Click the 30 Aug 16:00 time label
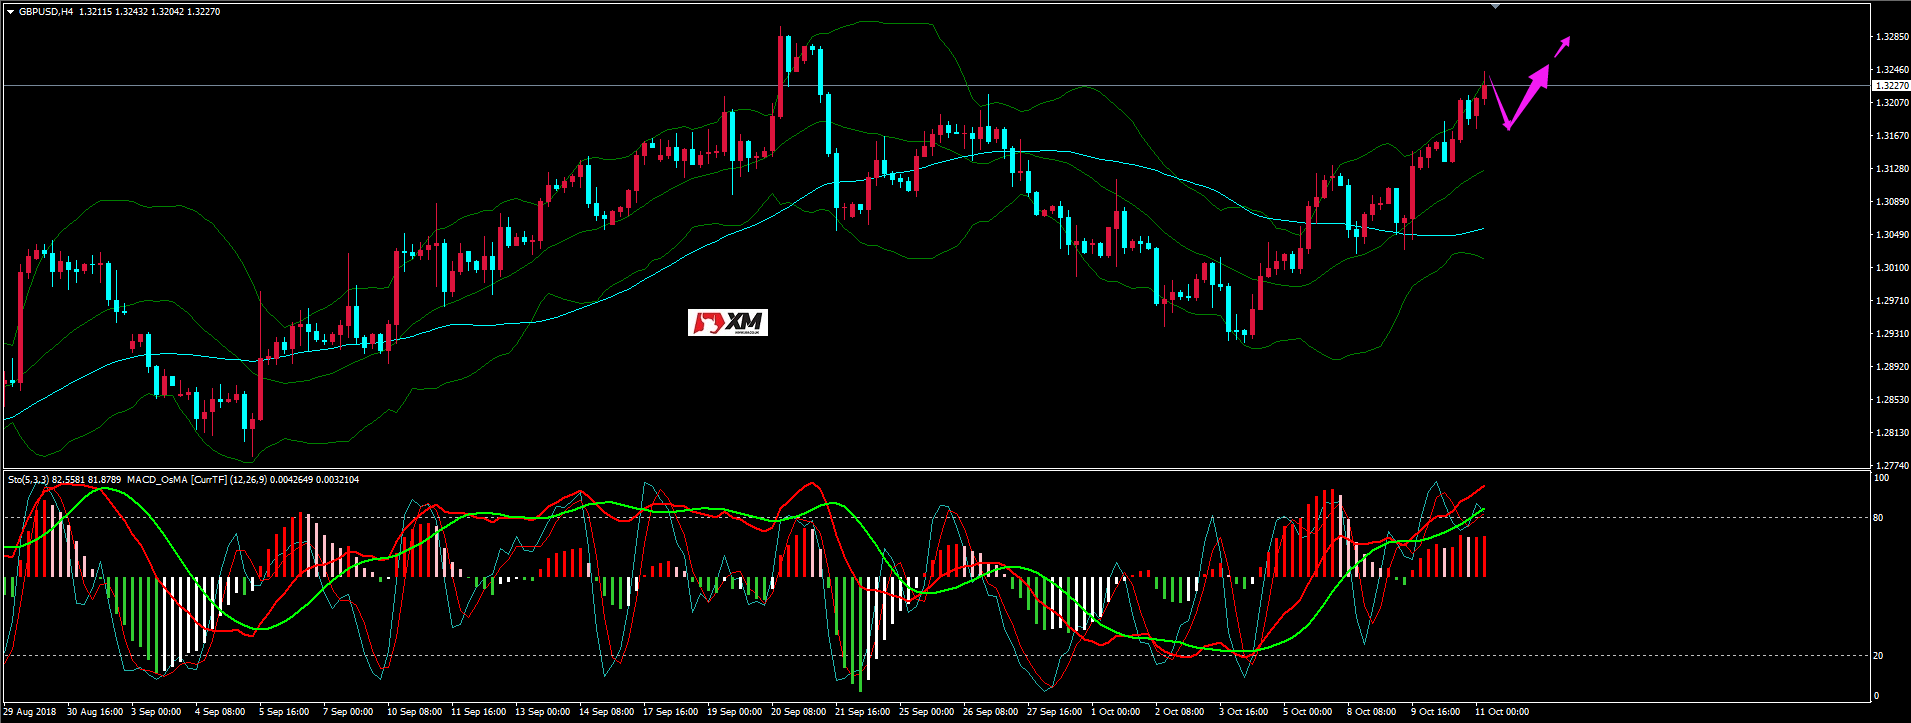 click(x=95, y=712)
